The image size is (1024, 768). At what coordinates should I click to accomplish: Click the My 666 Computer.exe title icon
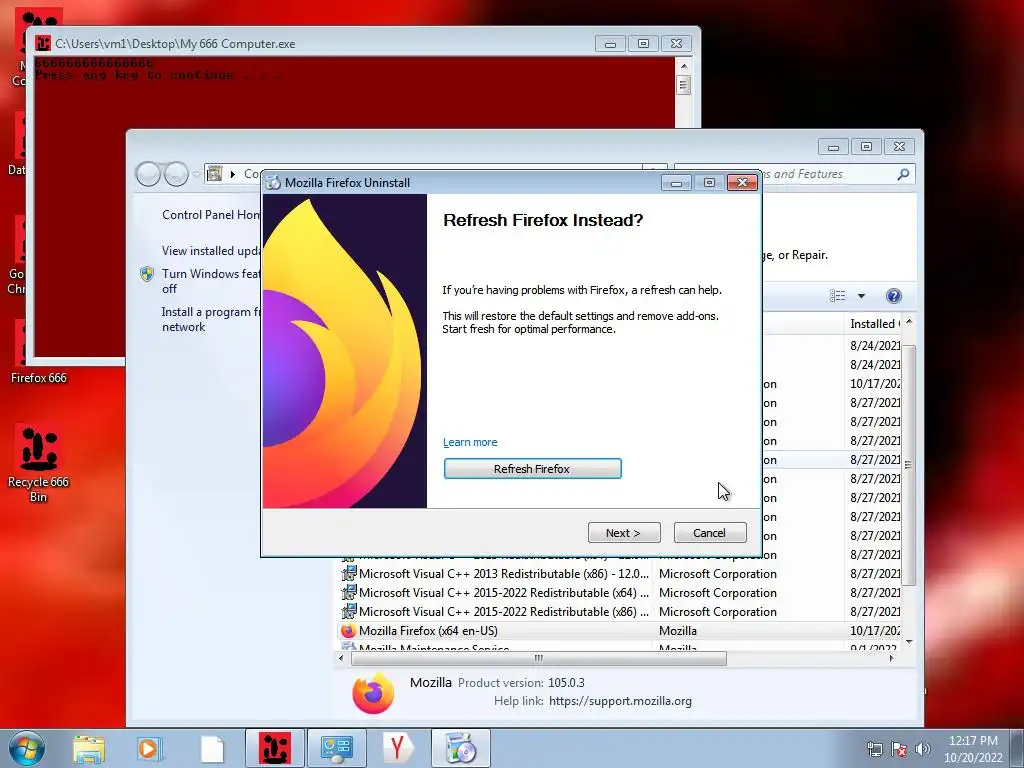pos(43,44)
